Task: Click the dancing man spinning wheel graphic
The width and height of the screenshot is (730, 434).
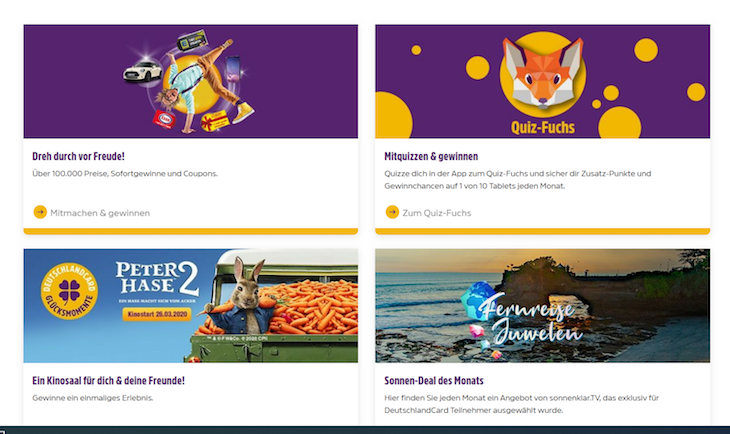Action: 198,84
